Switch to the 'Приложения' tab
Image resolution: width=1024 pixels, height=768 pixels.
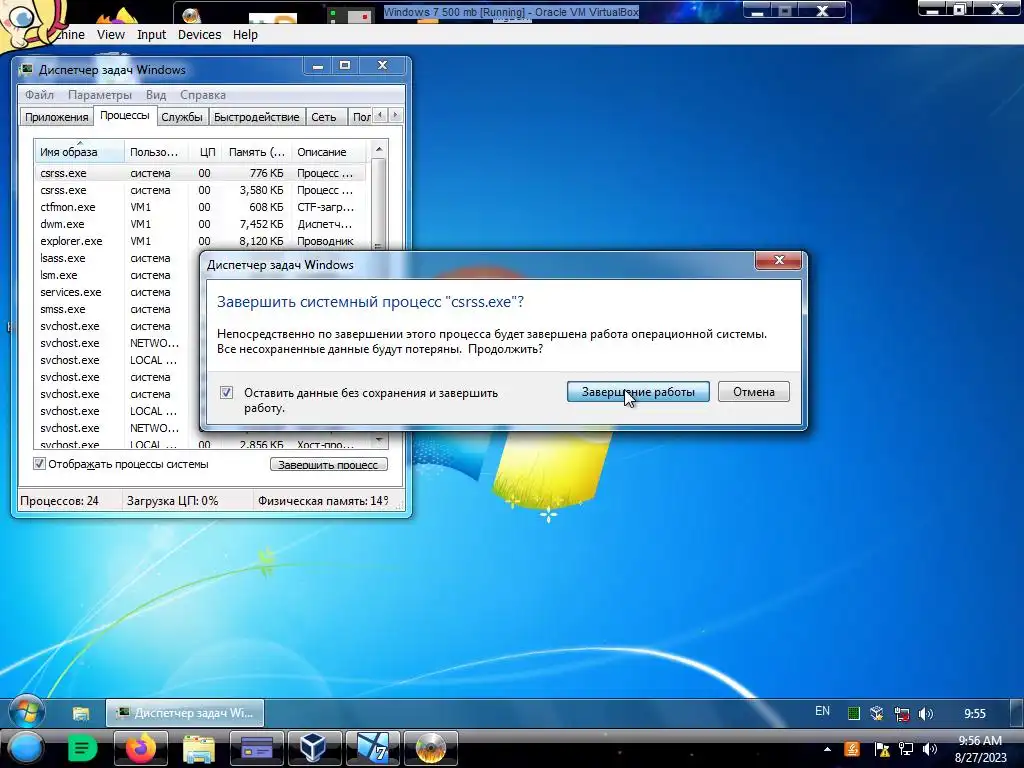[x=56, y=117]
